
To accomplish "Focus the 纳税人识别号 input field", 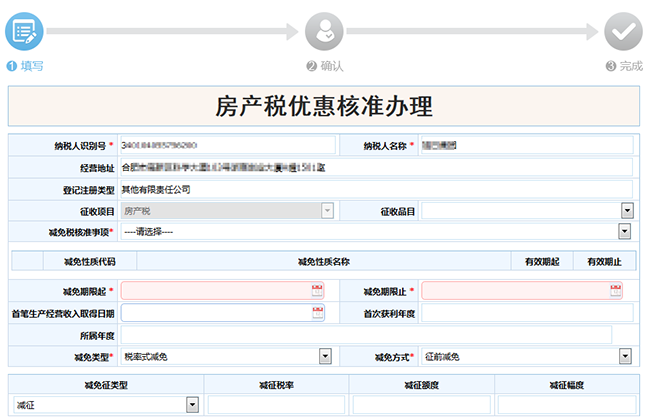I will [x=227, y=146].
